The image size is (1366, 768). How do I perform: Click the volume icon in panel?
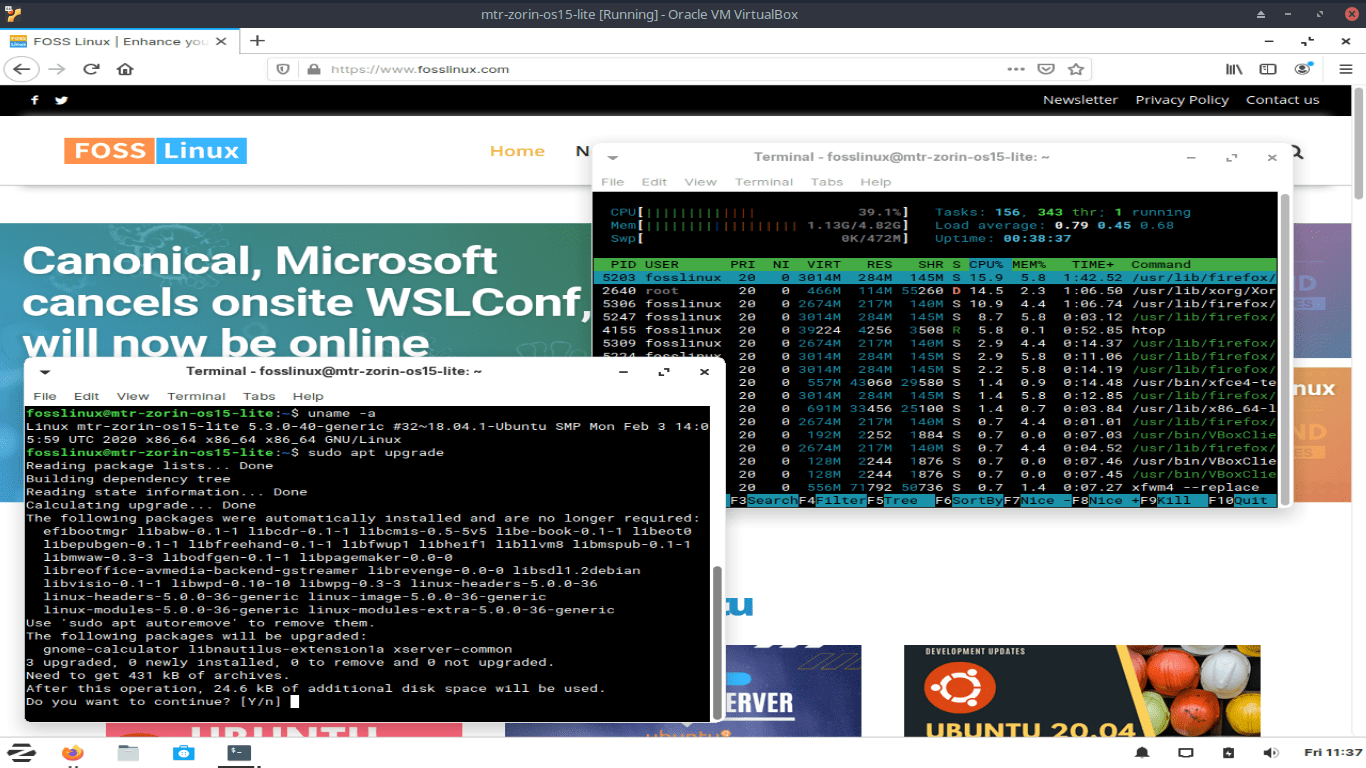[x=1271, y=753]
